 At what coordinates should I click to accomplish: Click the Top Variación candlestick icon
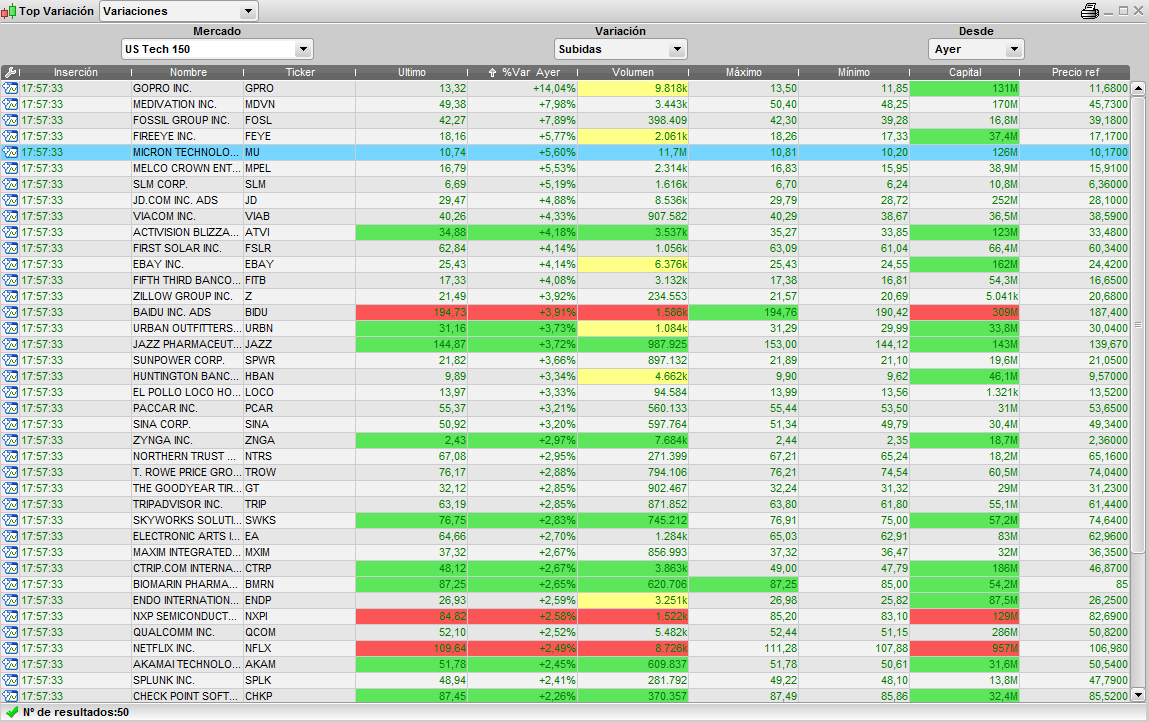click(x=9, y=11)
